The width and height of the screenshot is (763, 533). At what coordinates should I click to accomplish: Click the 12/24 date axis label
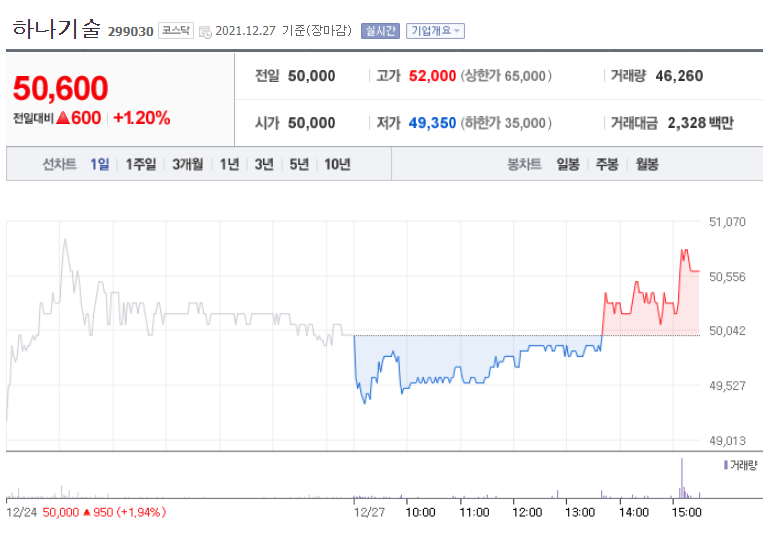pos(21,512)
